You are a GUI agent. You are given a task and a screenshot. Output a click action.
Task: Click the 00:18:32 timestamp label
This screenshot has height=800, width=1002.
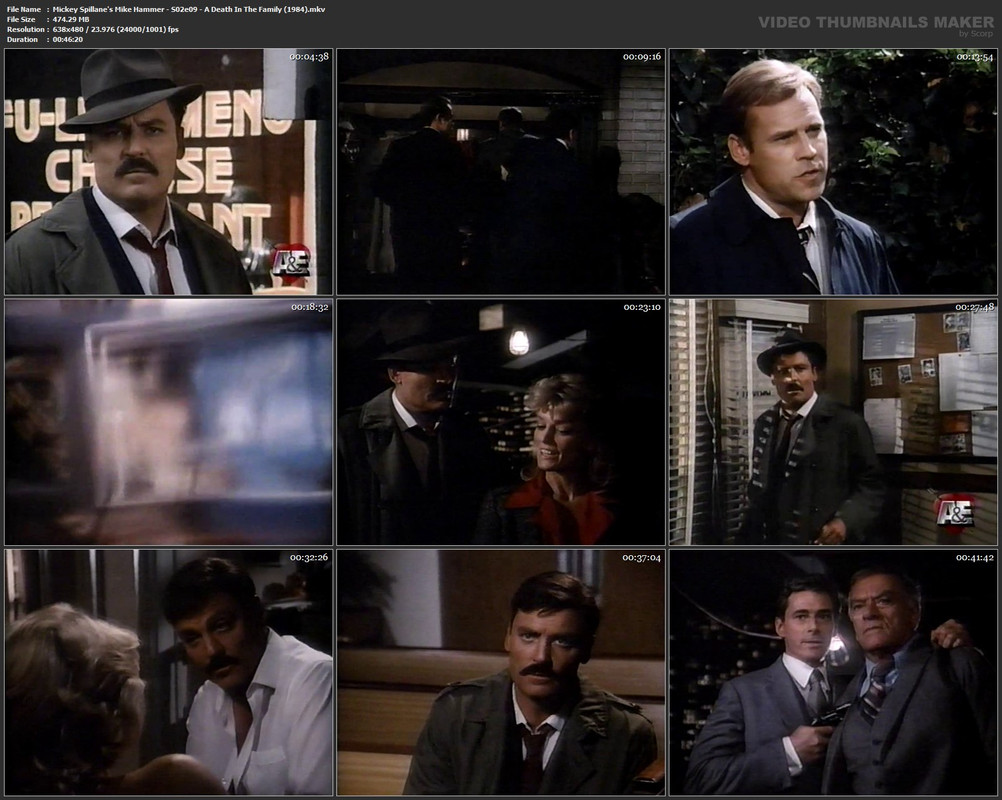(309, 307)
